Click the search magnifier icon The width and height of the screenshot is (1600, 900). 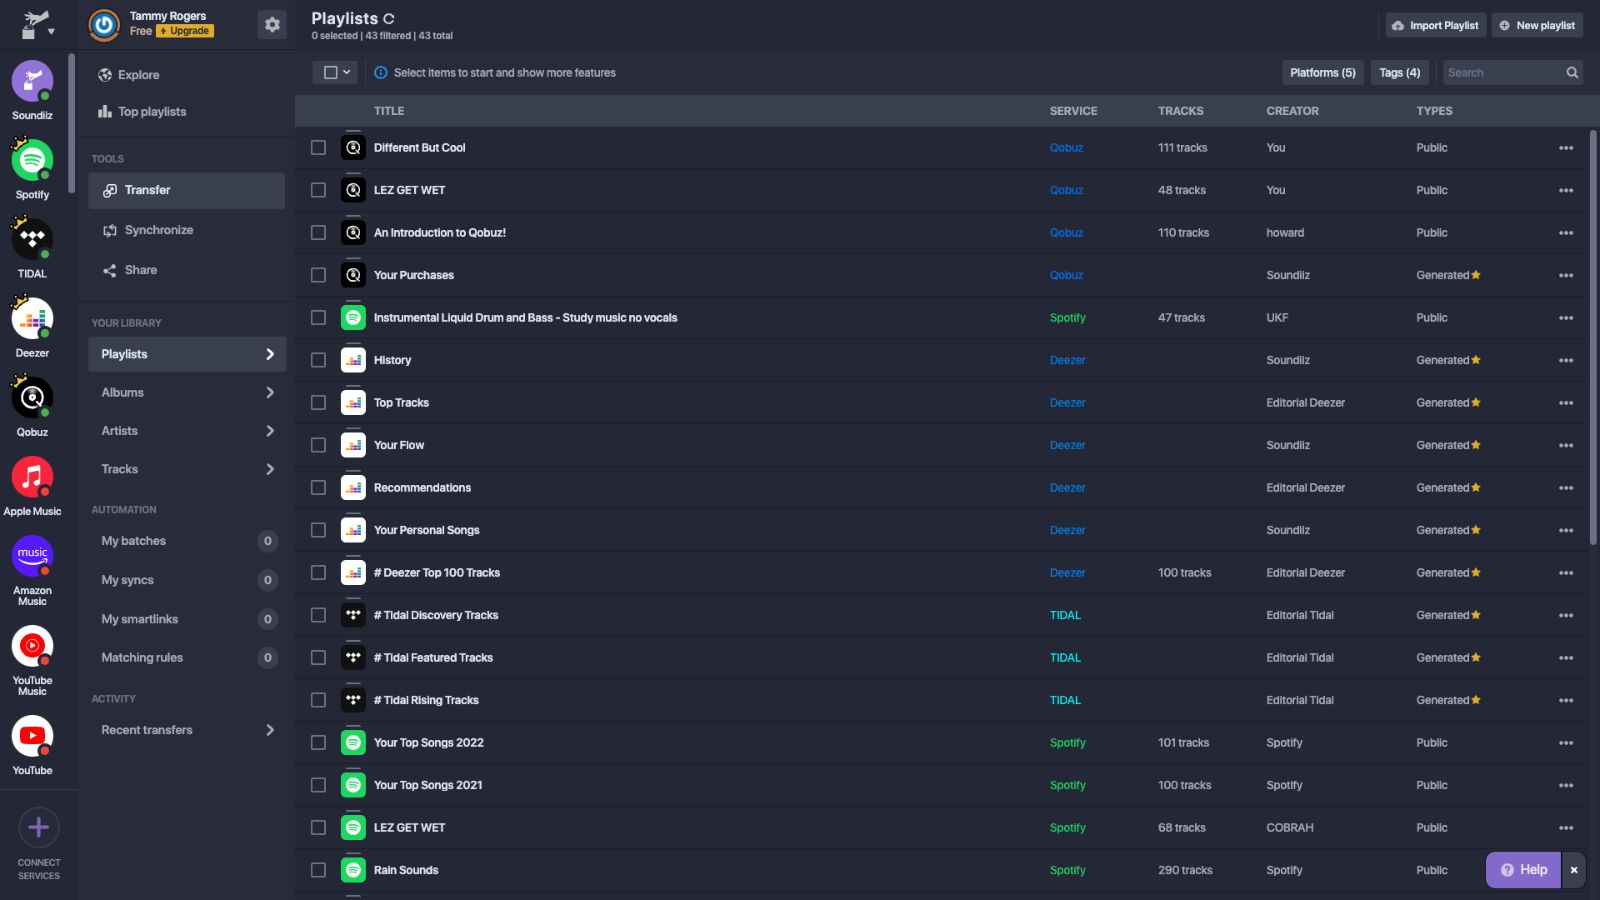click(x=1572, y=72)
